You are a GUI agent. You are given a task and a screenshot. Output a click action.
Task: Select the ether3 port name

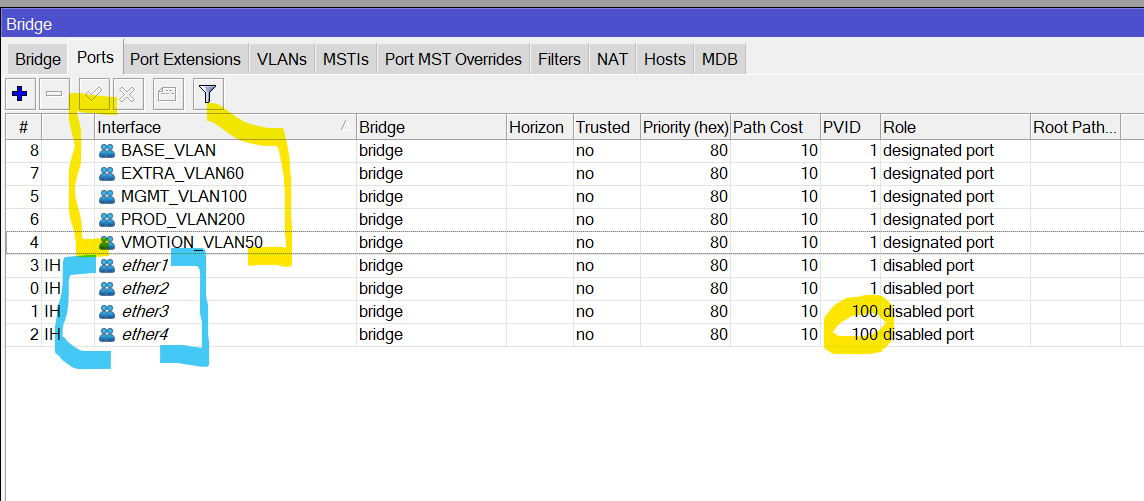pyautogui.click(x=144, y=311)
